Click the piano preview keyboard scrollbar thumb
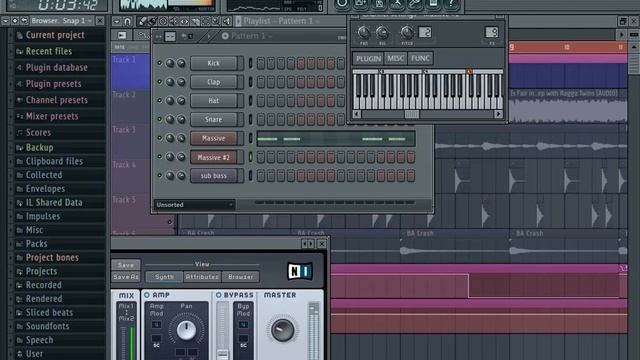Viewport: 640px width, 360px height. 411,114
